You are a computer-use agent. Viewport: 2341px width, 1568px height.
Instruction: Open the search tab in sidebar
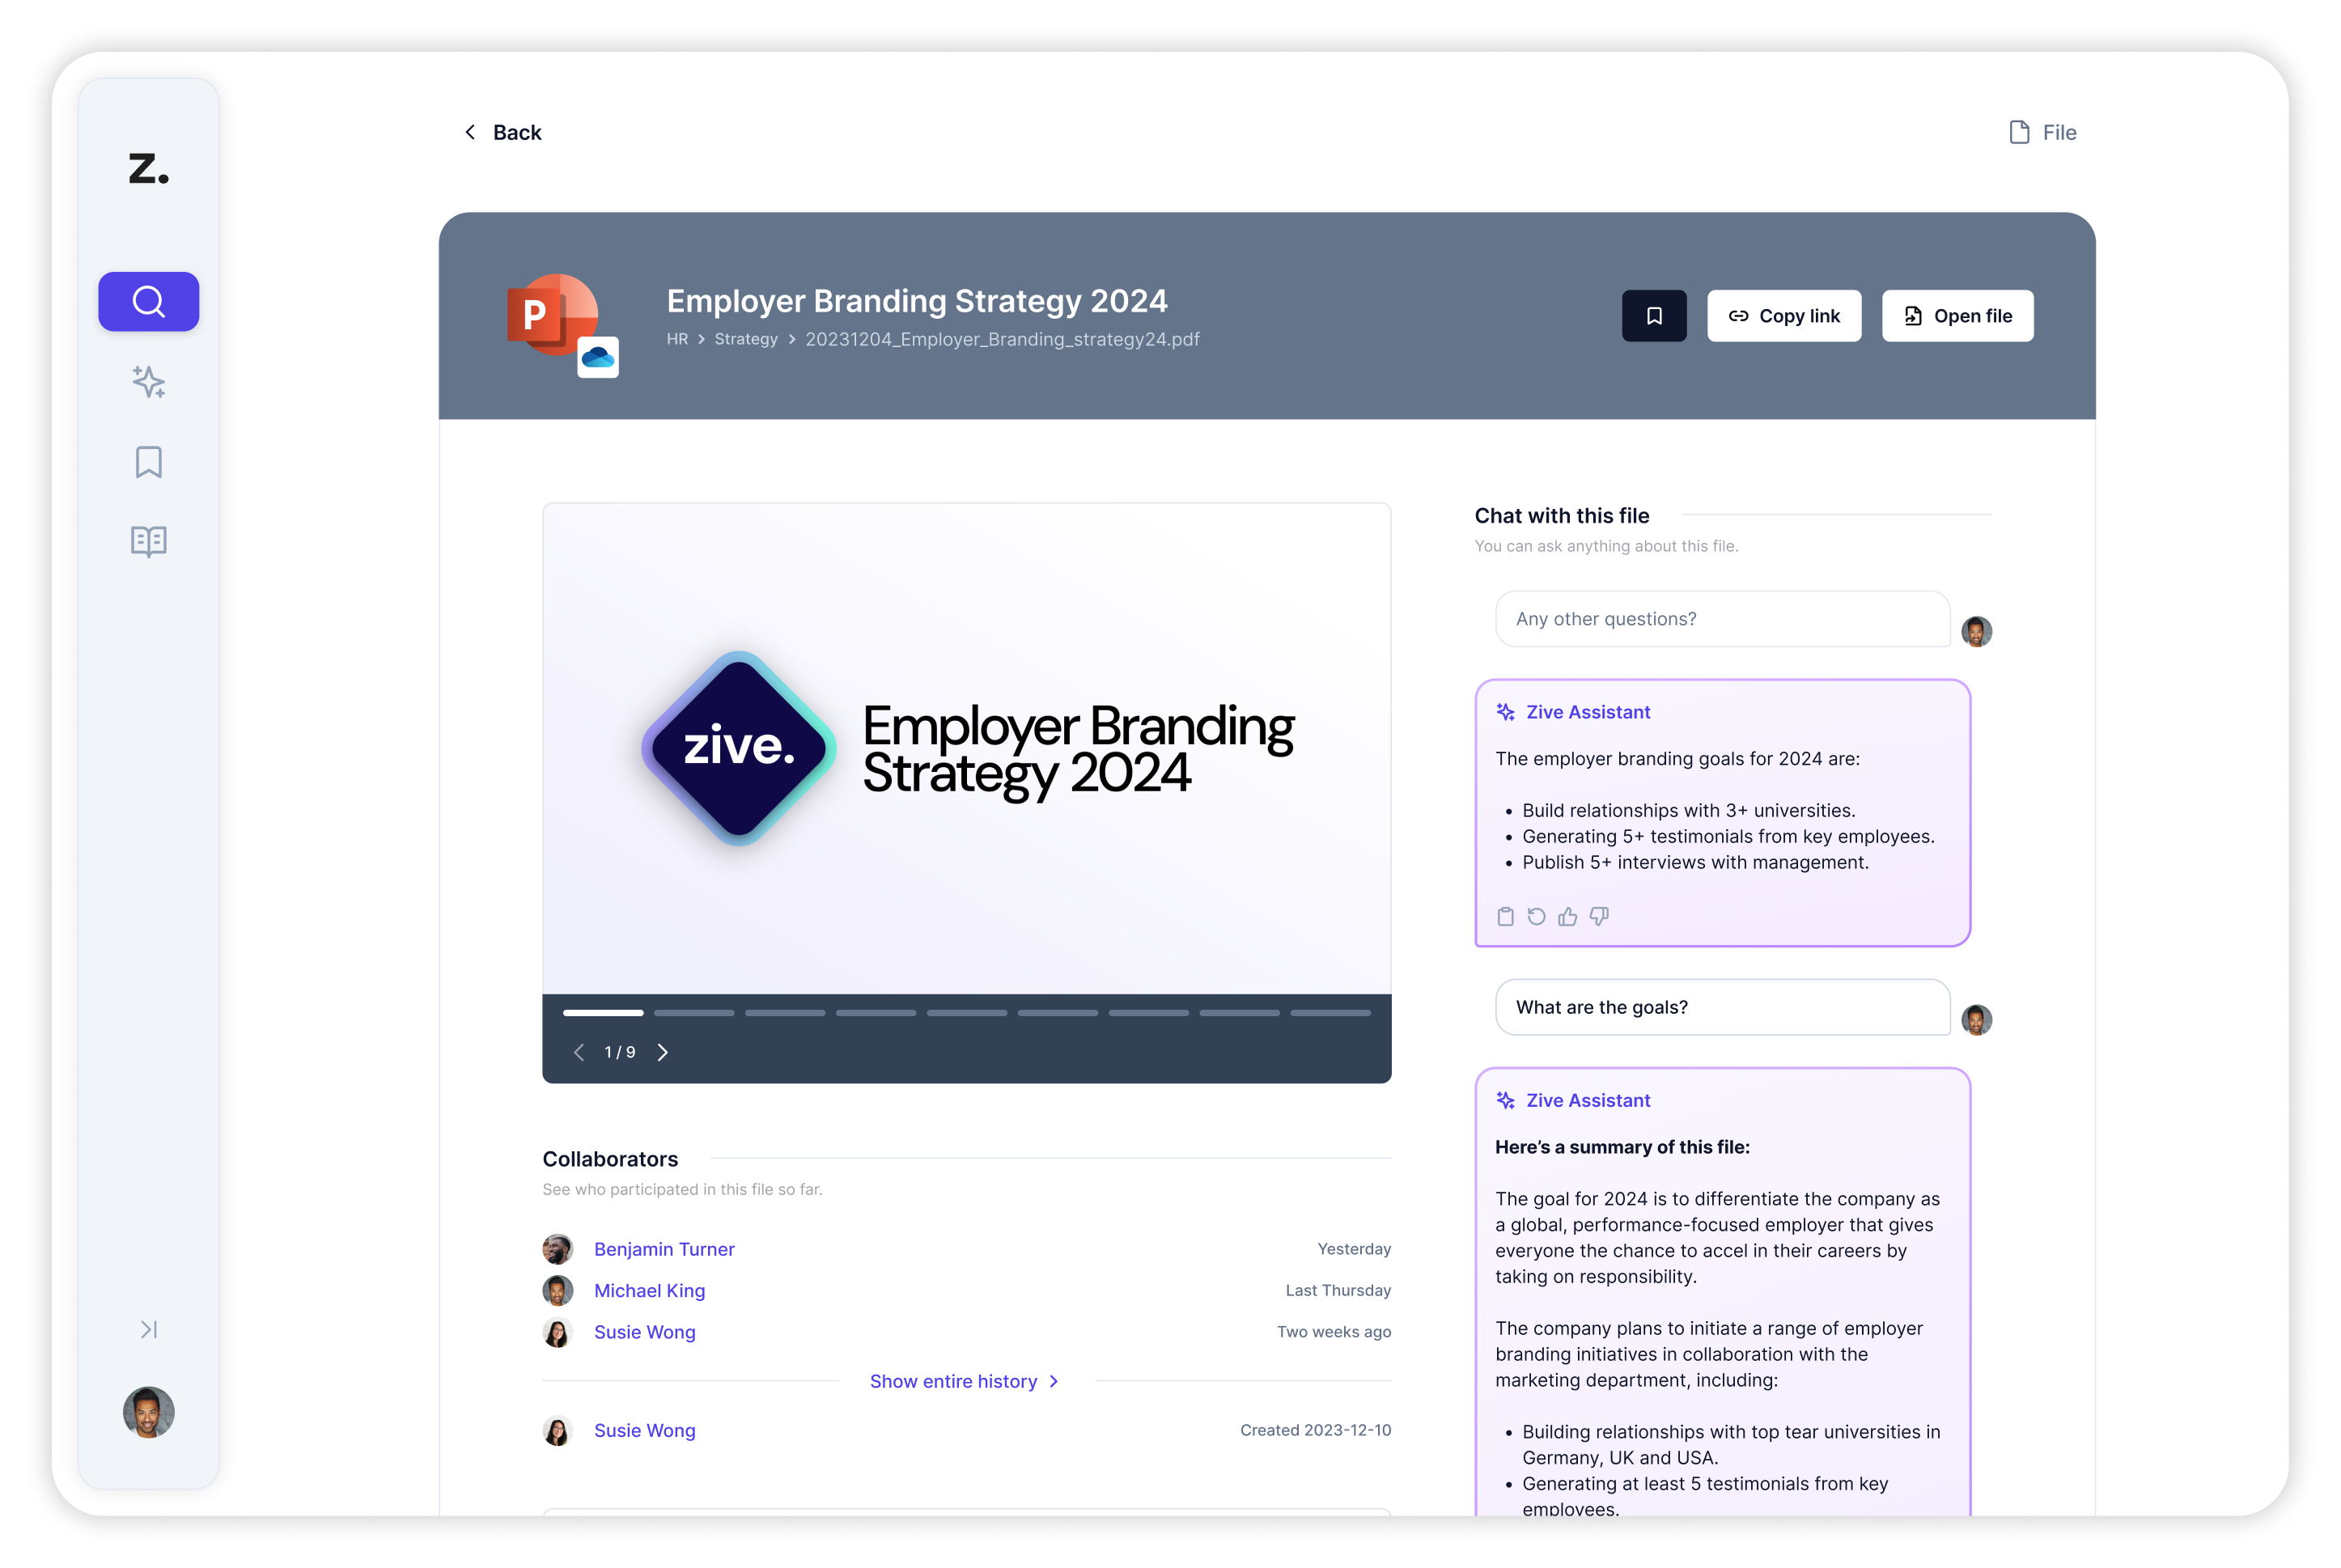click(148, 301)
